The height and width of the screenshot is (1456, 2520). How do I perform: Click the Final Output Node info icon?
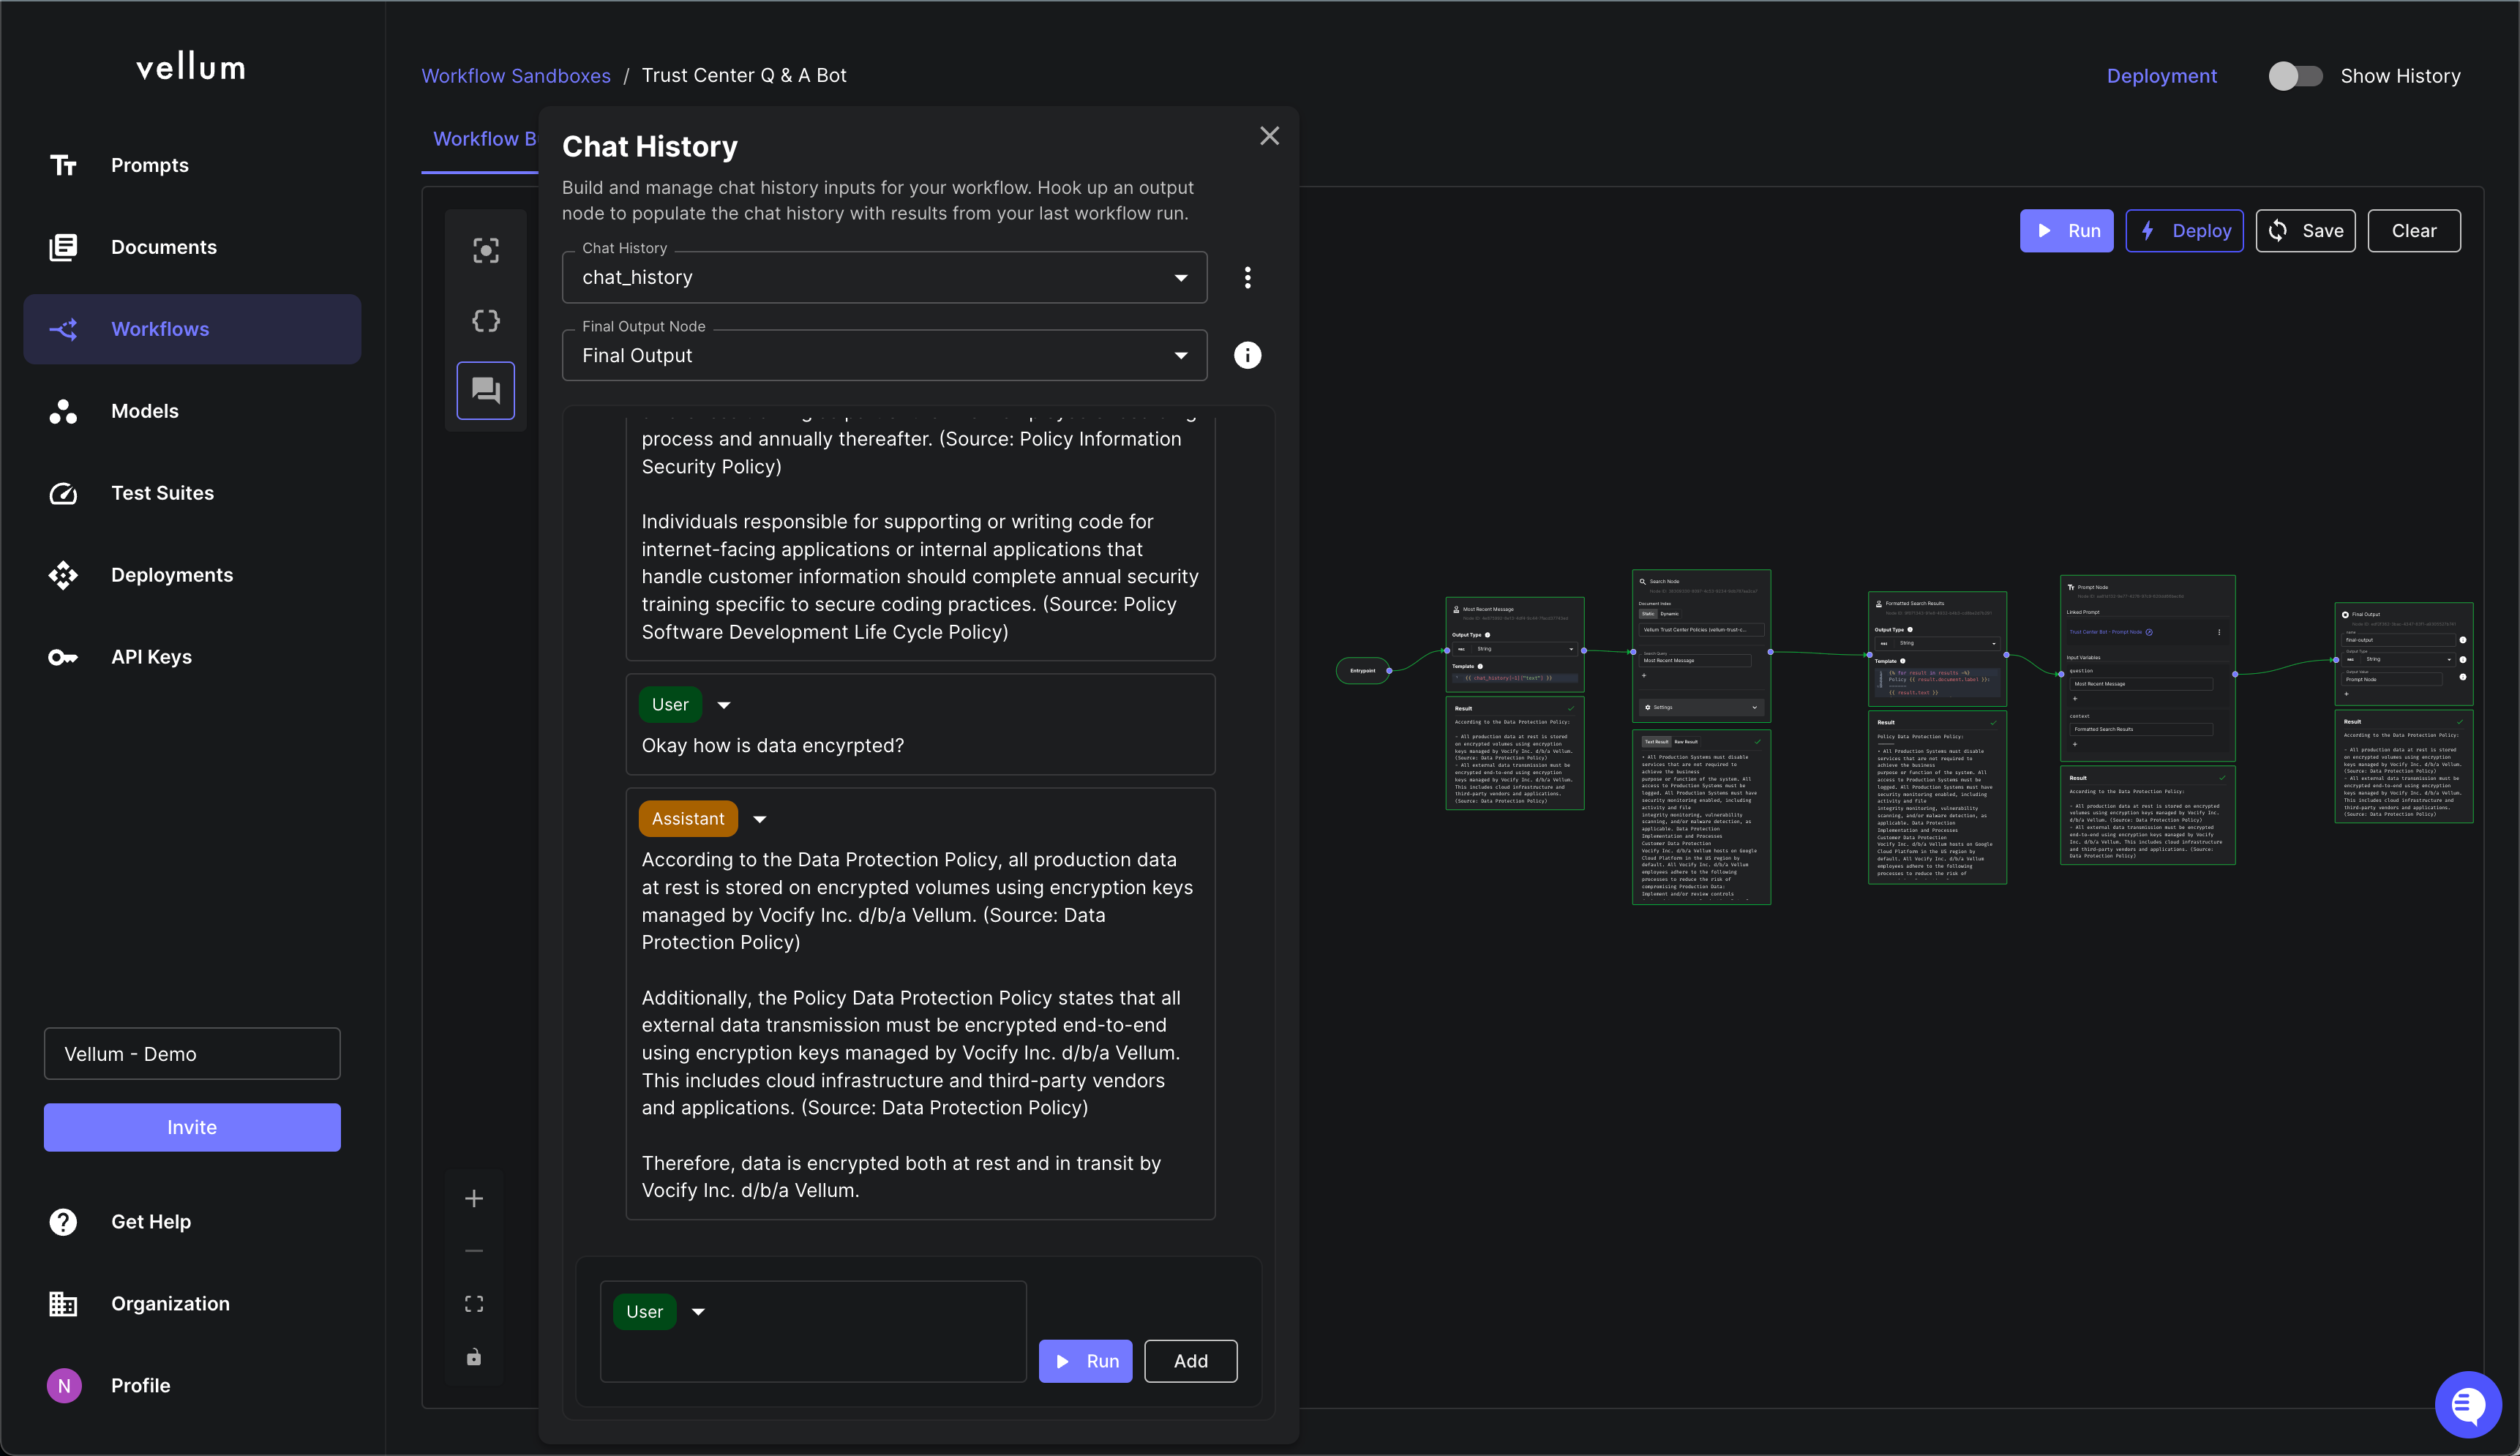(x=1247, y=355)
